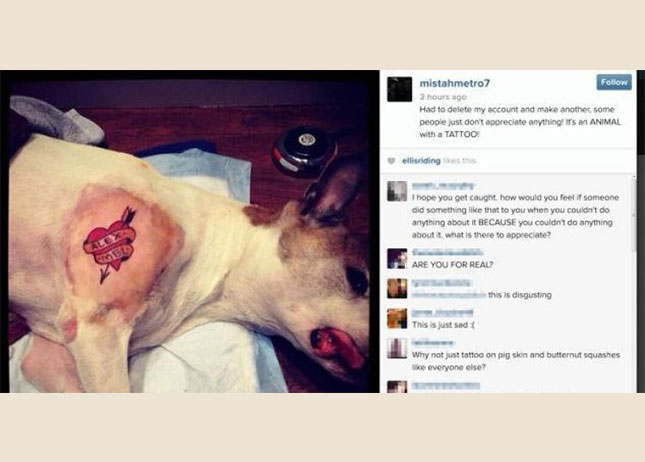
Task: Click the heart like icon
Action: pyautogui.click(x=392, y=161)
